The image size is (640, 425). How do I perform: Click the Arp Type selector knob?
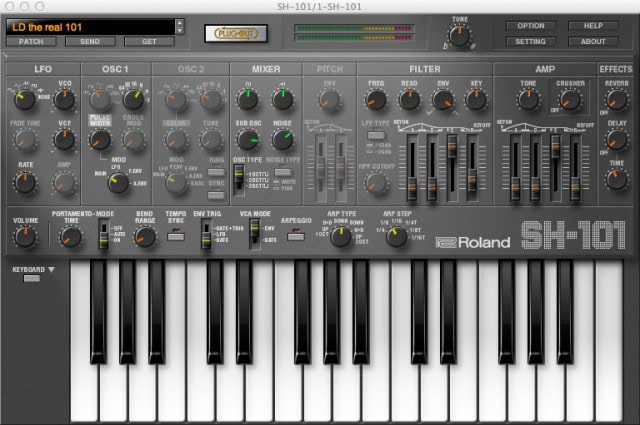pos(341,236)
